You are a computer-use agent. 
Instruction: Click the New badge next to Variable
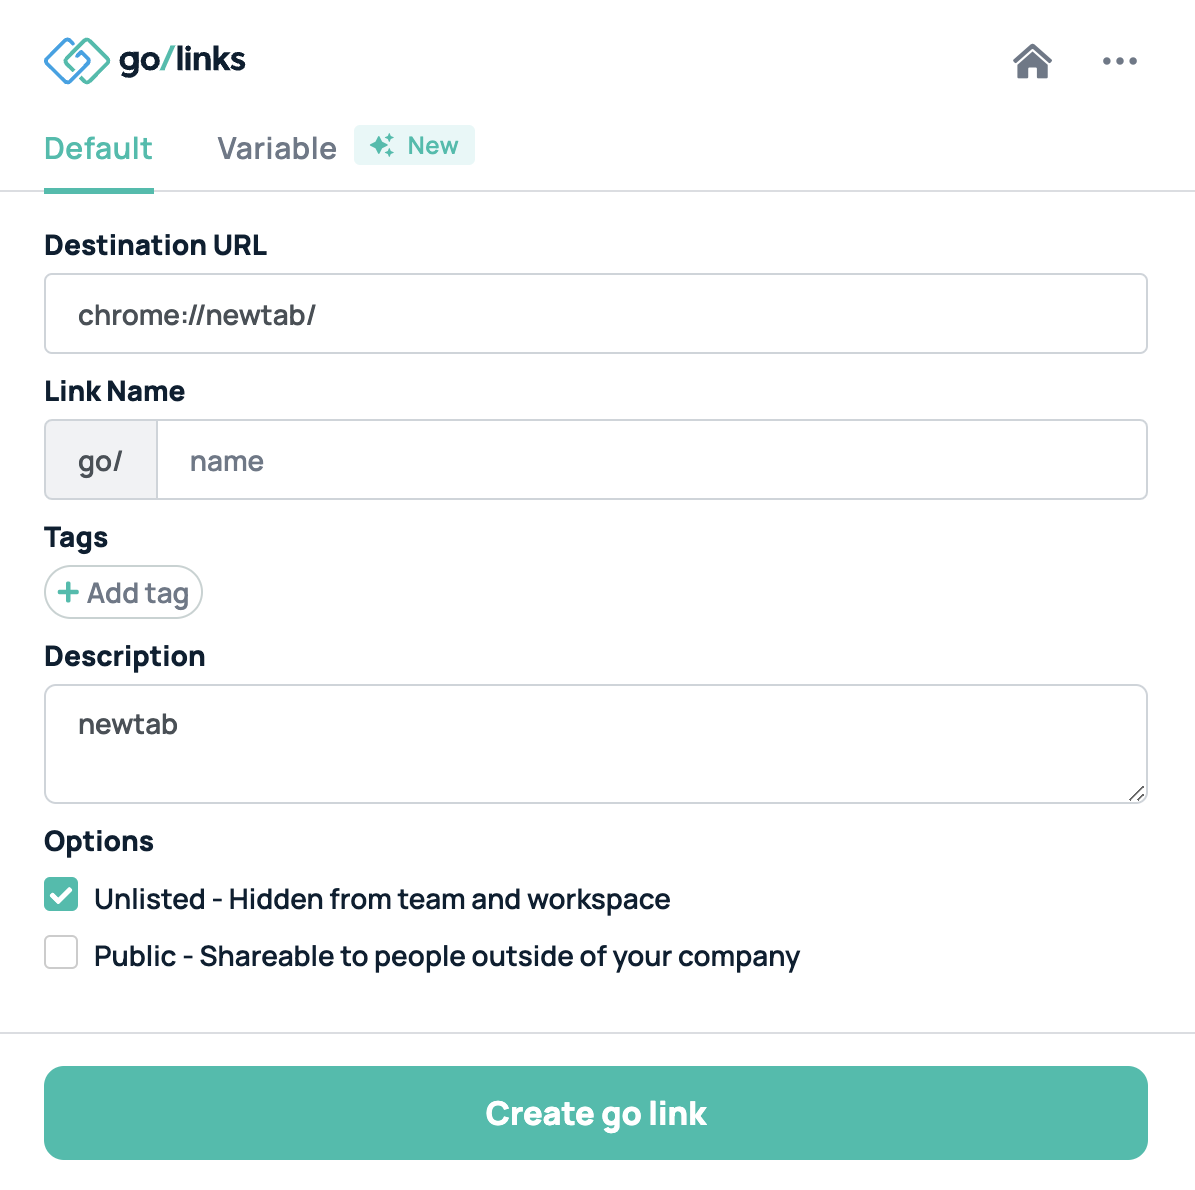(414, 145)
